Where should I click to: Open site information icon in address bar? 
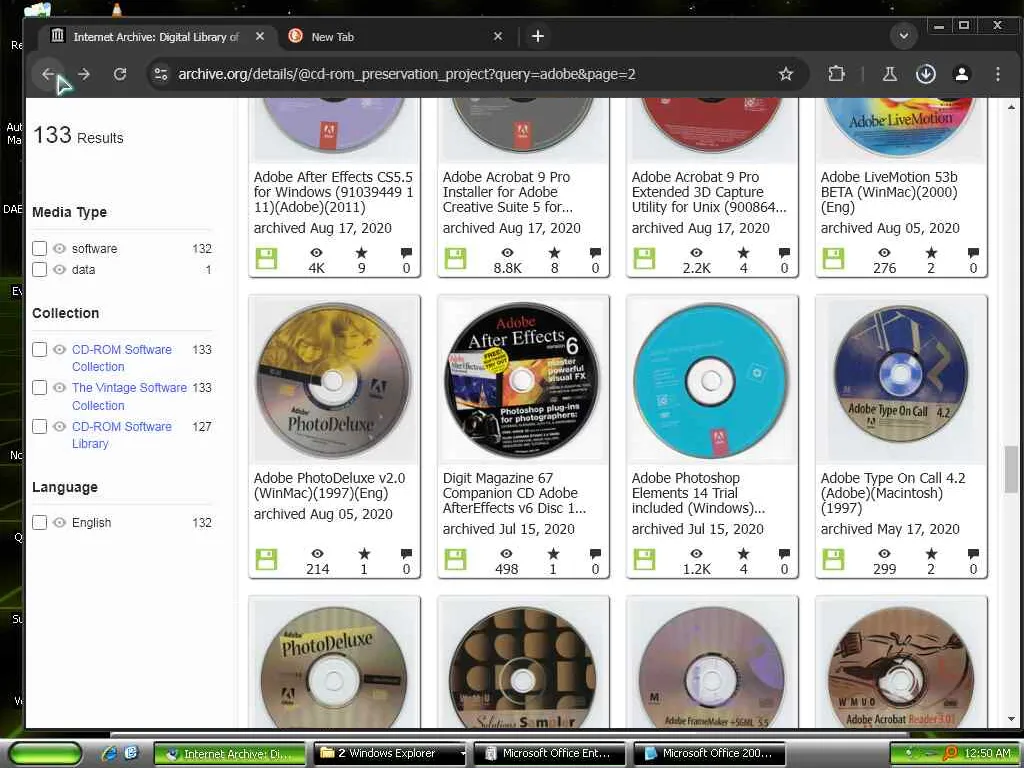click(x=161, y=74)
